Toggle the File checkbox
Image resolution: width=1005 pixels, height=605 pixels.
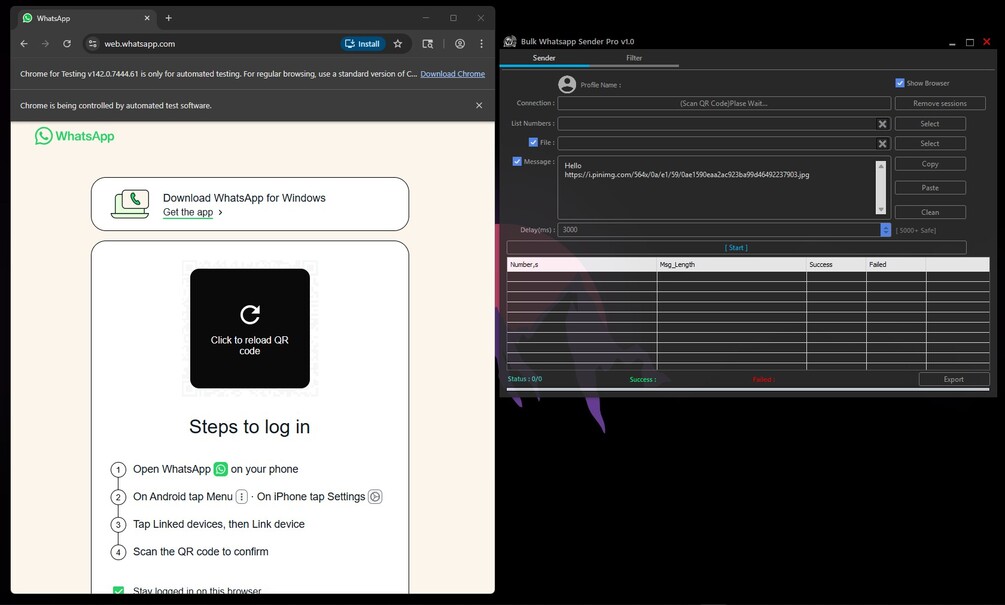click(x=533, y=142)
